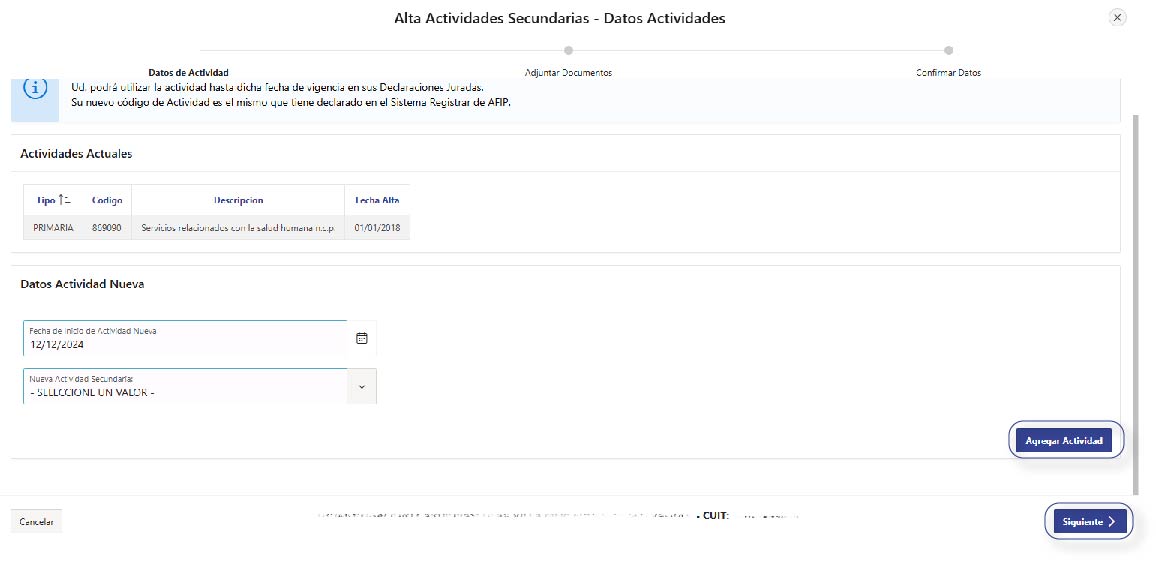Screen dimensions: 1156x562
Task: Select the Datos de Actividad step label
Action: coord(188,73)
